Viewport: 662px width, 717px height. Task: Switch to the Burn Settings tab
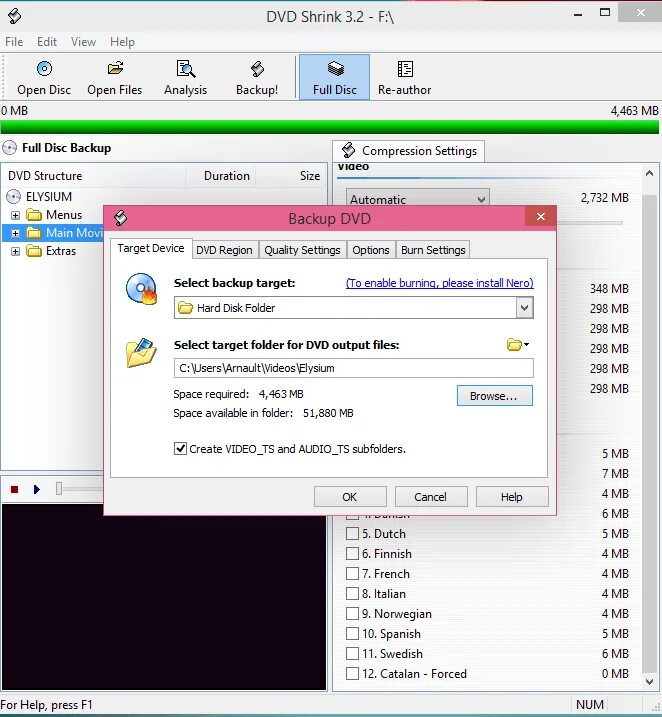pyautogui.click(x=433, y=250)
